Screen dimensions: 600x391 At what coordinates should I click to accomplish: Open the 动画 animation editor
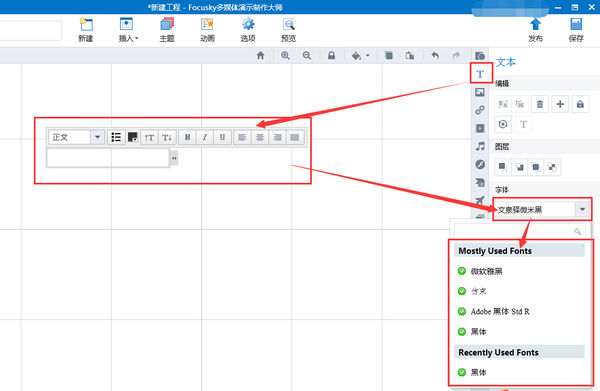[x=207, y=30]
